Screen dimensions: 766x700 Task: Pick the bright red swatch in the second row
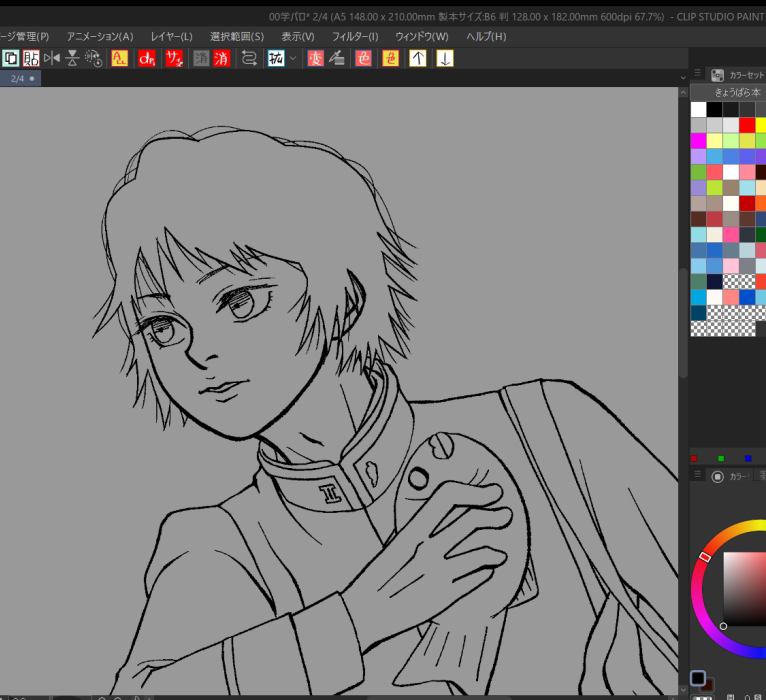(x=747, y=125)
